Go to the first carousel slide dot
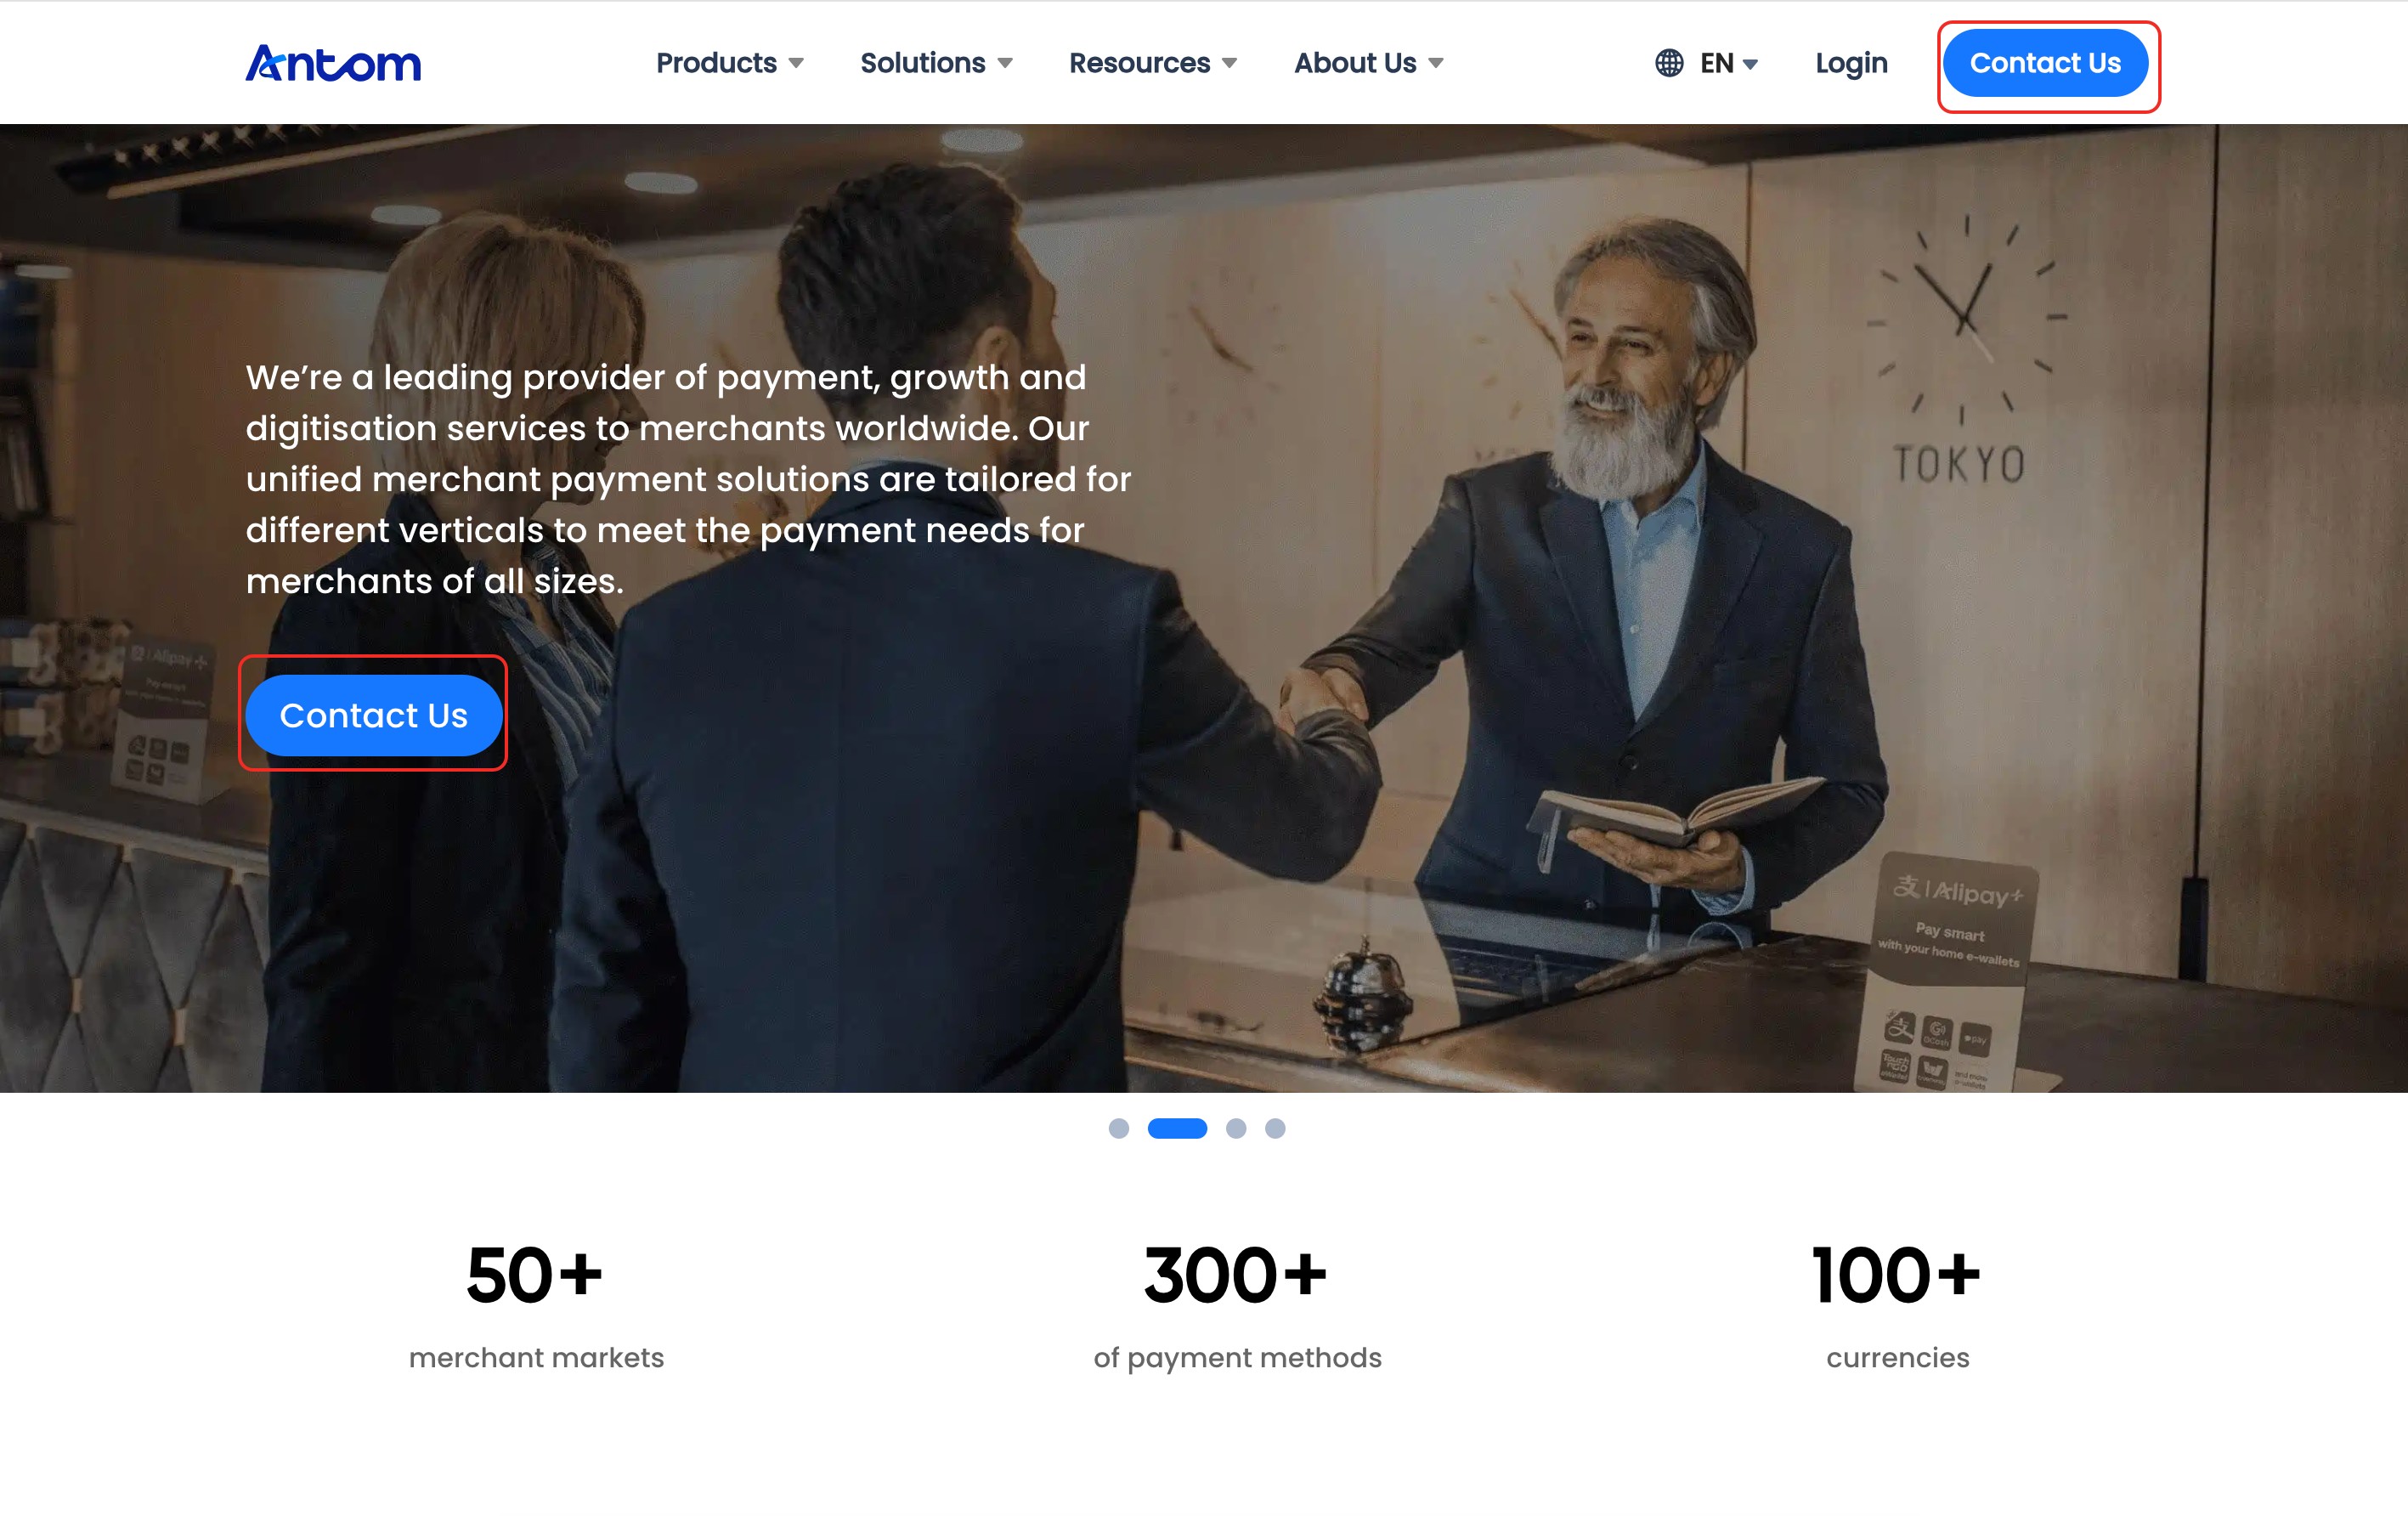 pyautogui.click(x=1119, y=1128)
